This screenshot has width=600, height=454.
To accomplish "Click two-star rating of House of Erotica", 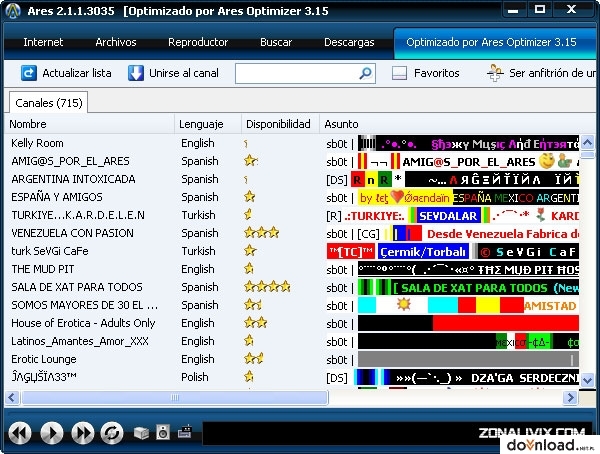I will coord(256,323).
